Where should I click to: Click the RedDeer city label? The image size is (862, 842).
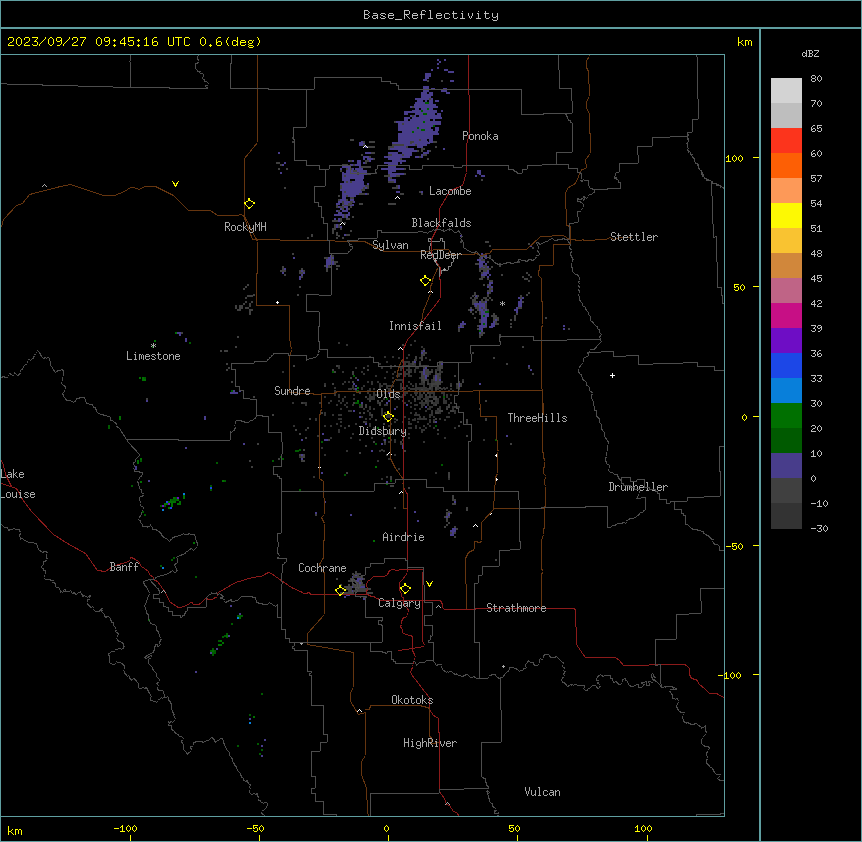click(440, 255)
